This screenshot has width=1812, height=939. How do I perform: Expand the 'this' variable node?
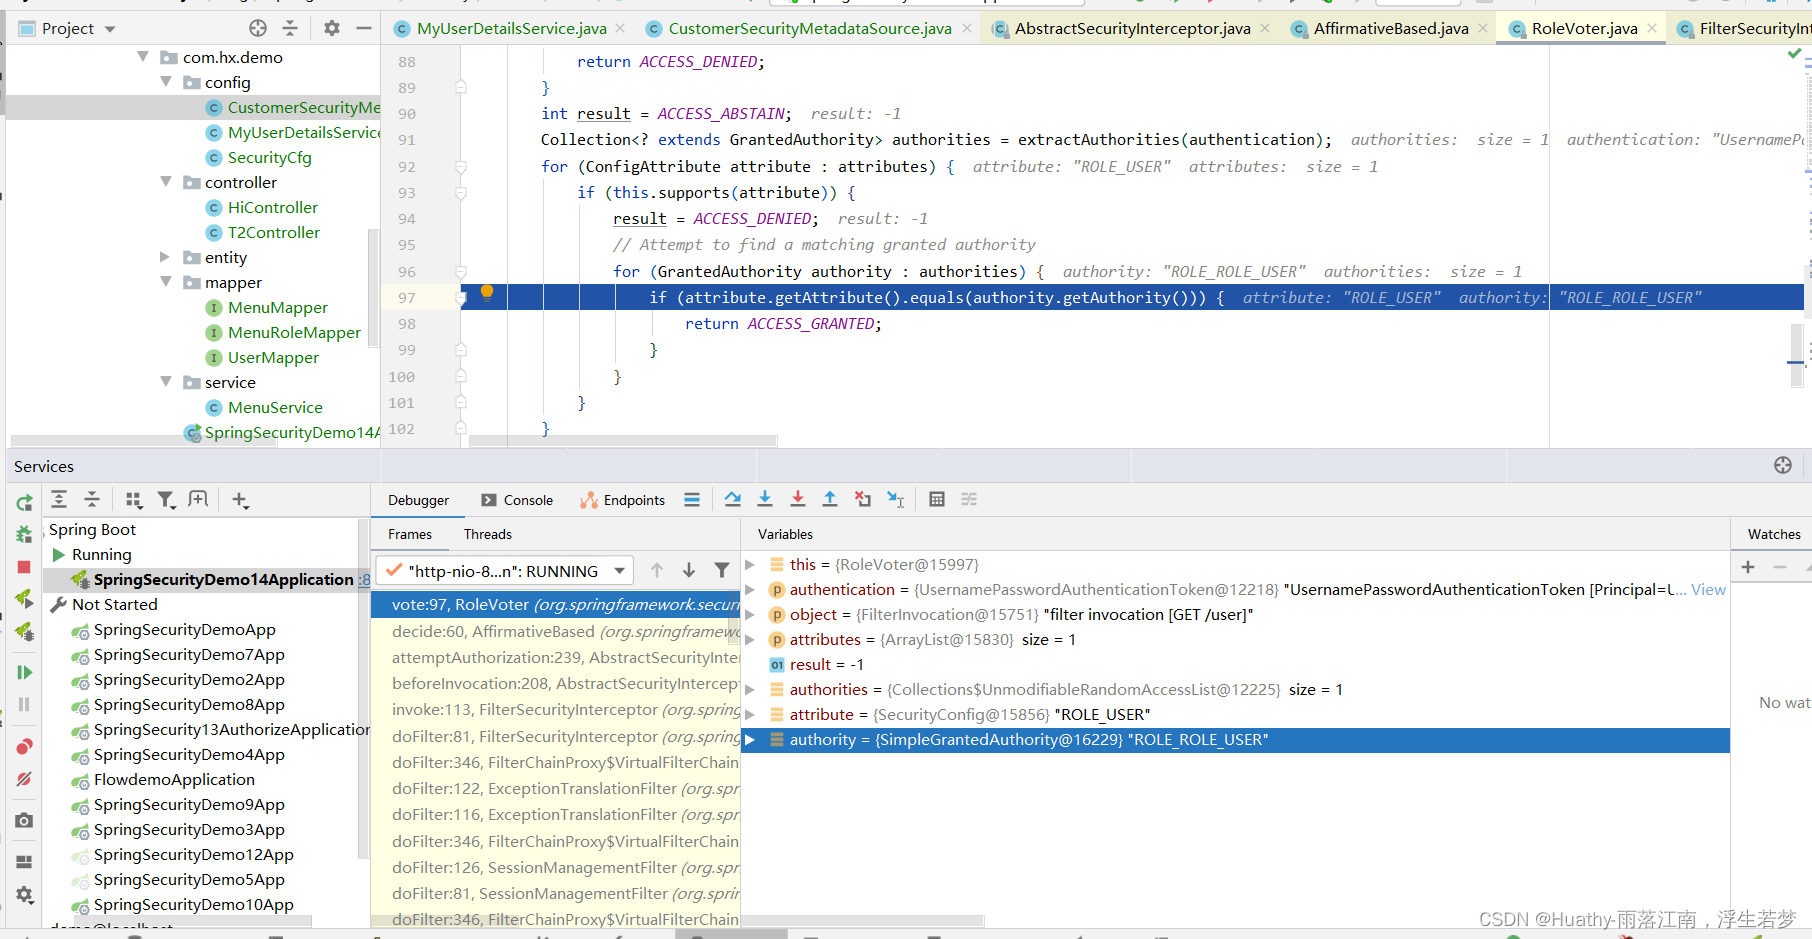pos(750,565)
